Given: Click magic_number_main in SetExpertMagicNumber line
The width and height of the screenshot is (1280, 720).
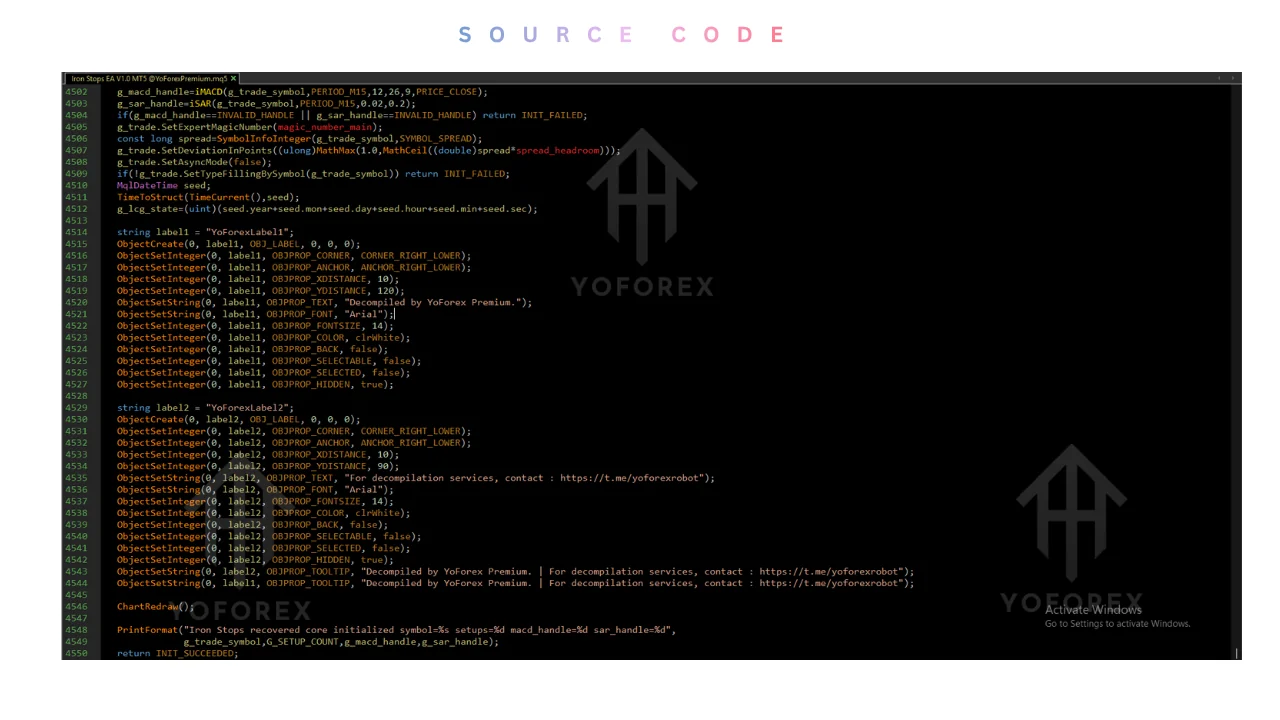Looking at the screenshot, I should coord(325,127).
